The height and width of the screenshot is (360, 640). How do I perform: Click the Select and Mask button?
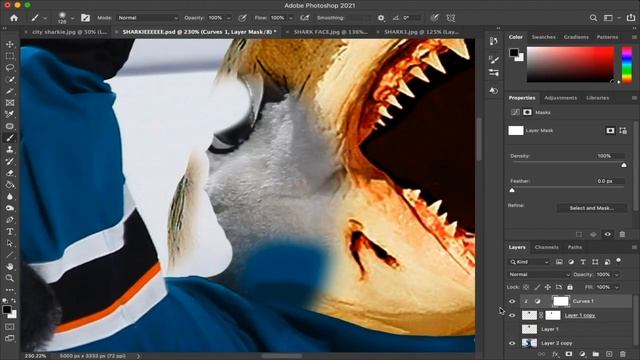pos(591,208)
